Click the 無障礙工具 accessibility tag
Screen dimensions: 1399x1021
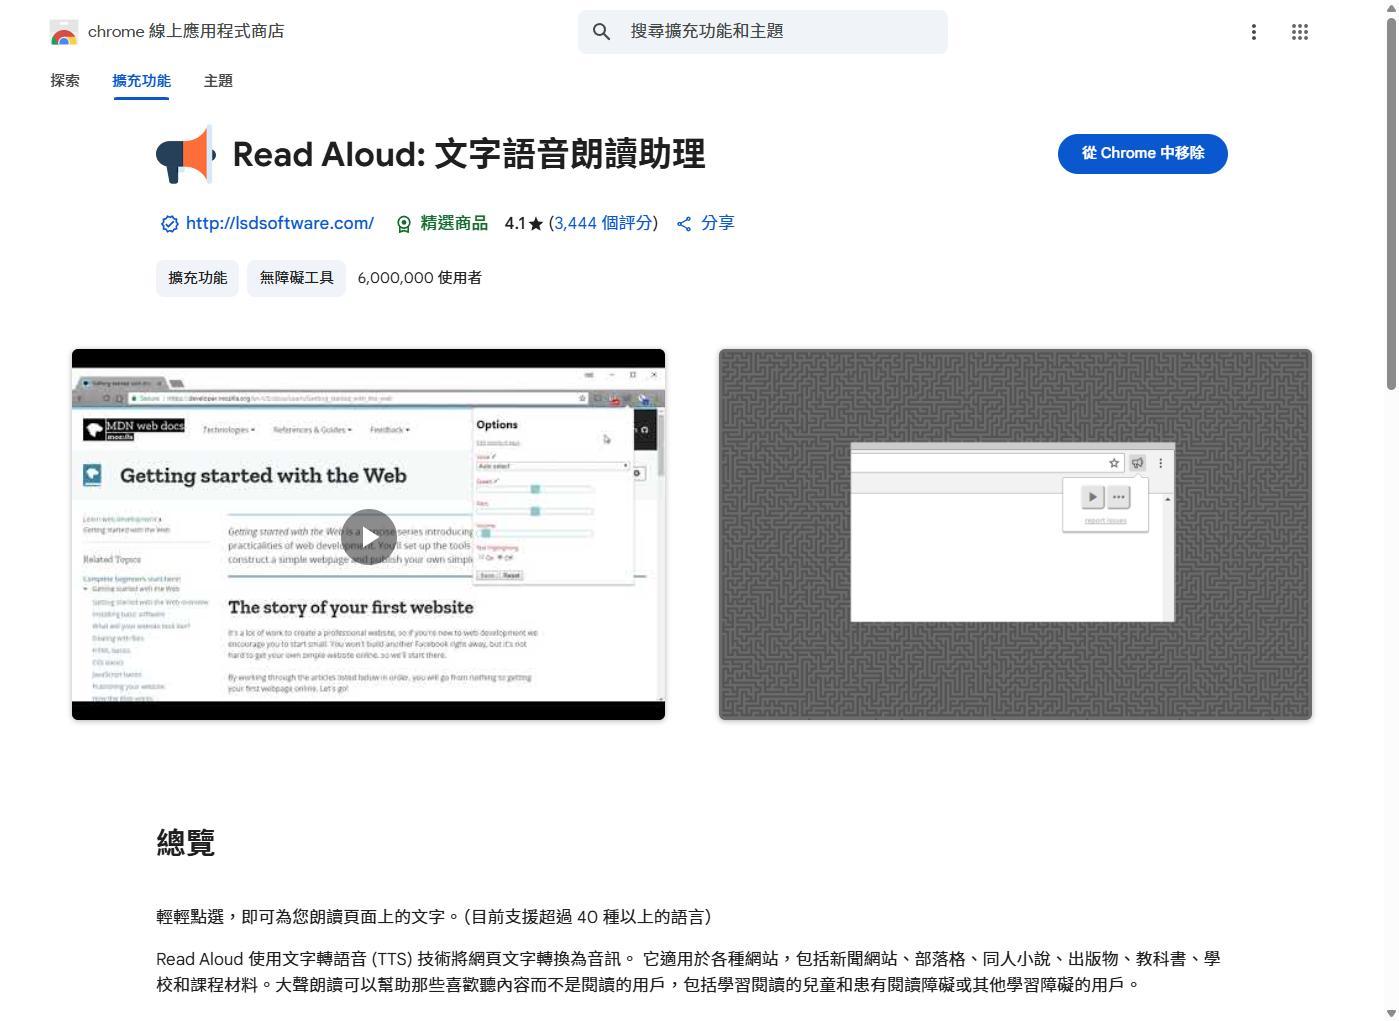[x=296, y=277]
